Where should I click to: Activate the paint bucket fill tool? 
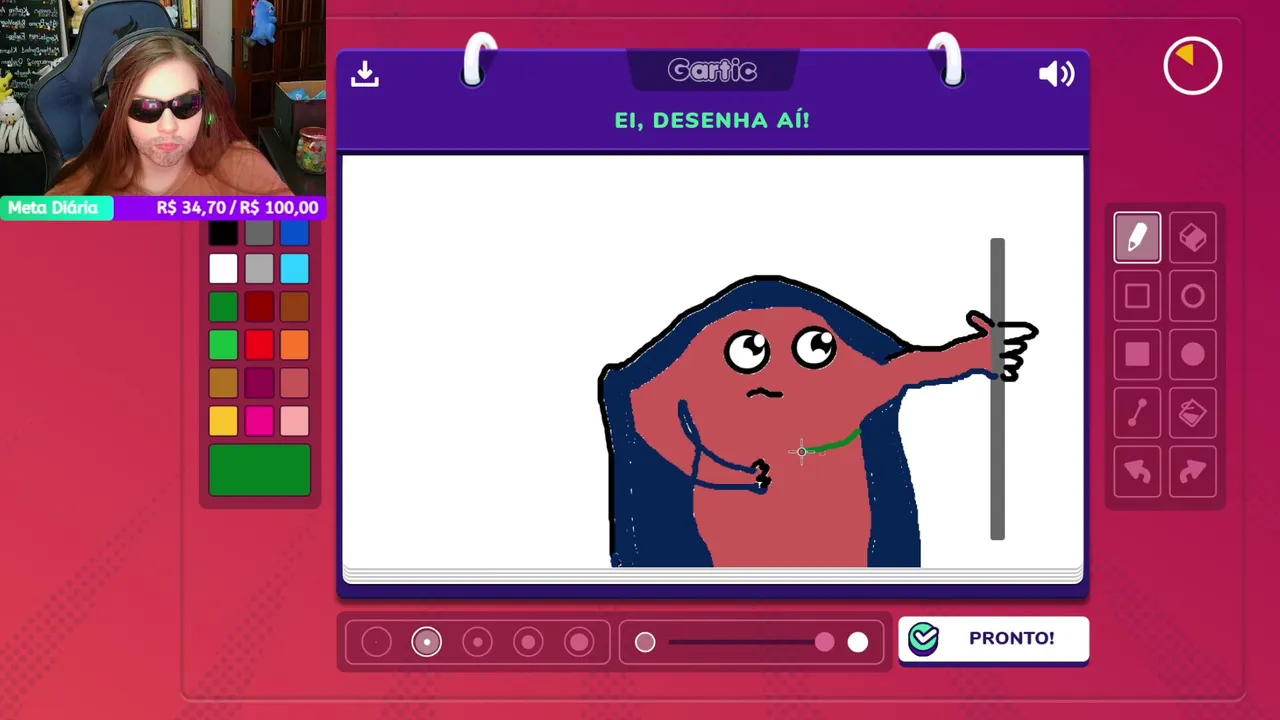1193,412
